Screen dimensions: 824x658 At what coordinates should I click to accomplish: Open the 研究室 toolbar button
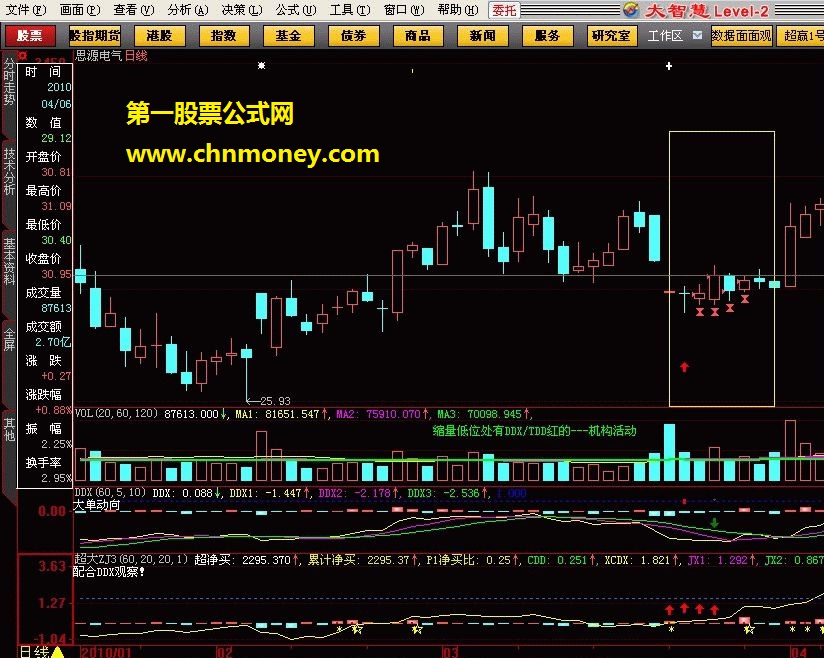click(612, 36)
